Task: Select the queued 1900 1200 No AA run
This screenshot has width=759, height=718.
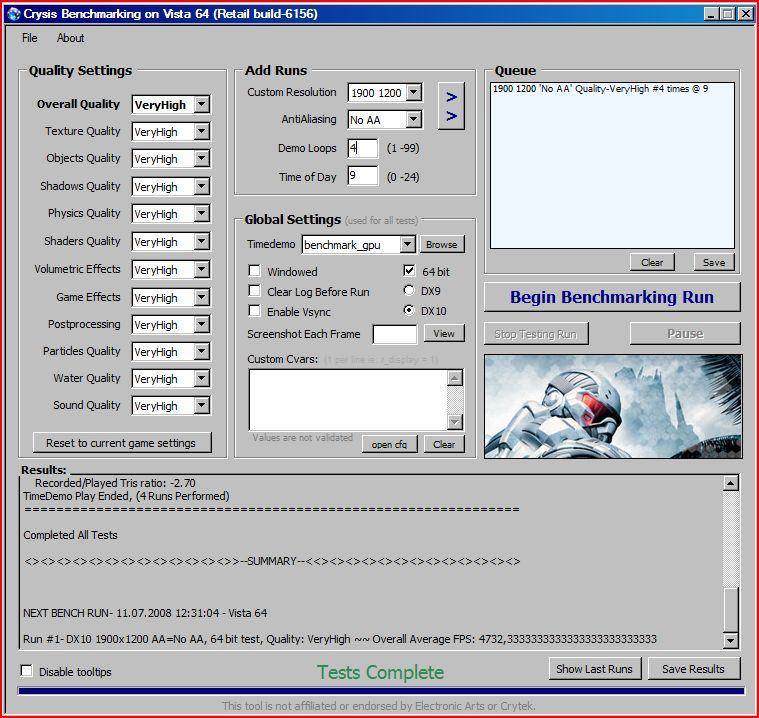Action: pyautogui.click(x=600, y=89)
